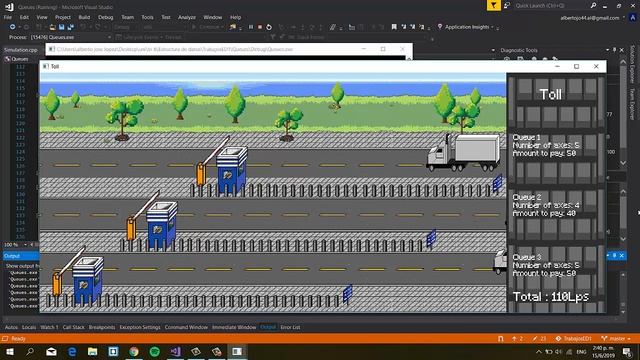Viewport: 640px width, 360px height.
Task: Click the unpublished commits count in status bar
Action: pos(518,339)
